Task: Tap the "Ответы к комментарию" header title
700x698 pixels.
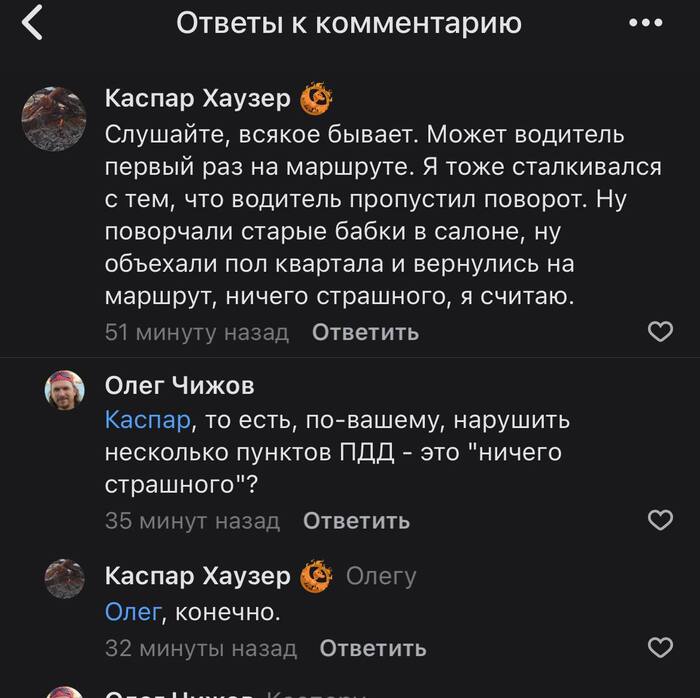Action: [349, 23]
